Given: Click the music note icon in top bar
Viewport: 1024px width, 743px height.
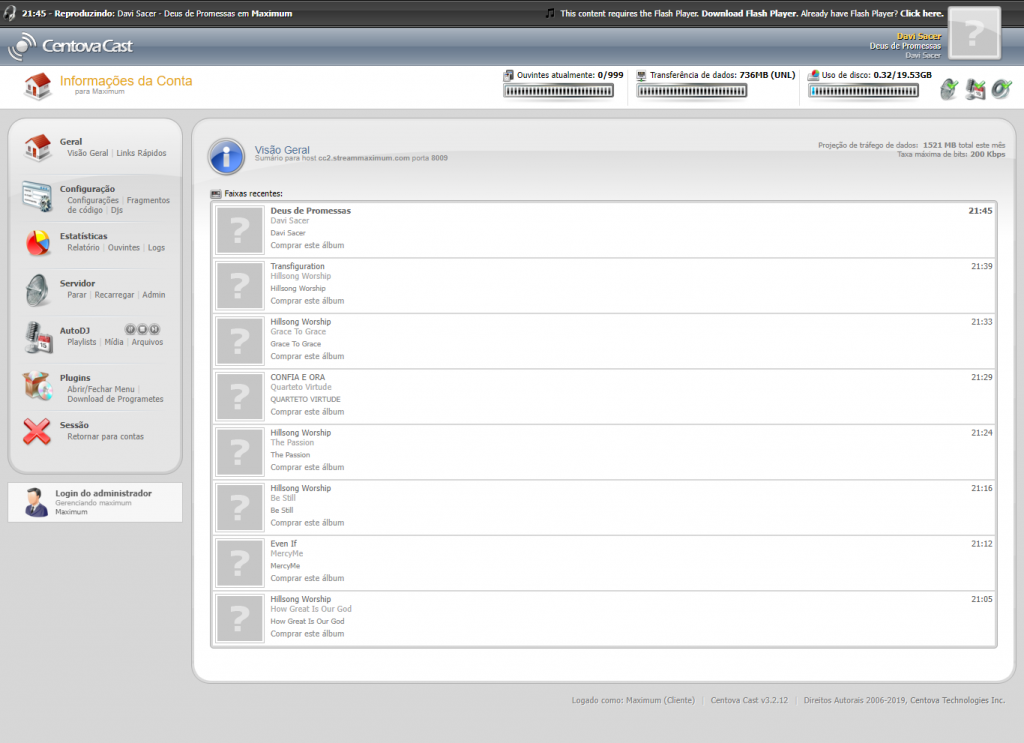Looking at the screenshot, I should tap(550, 13).
